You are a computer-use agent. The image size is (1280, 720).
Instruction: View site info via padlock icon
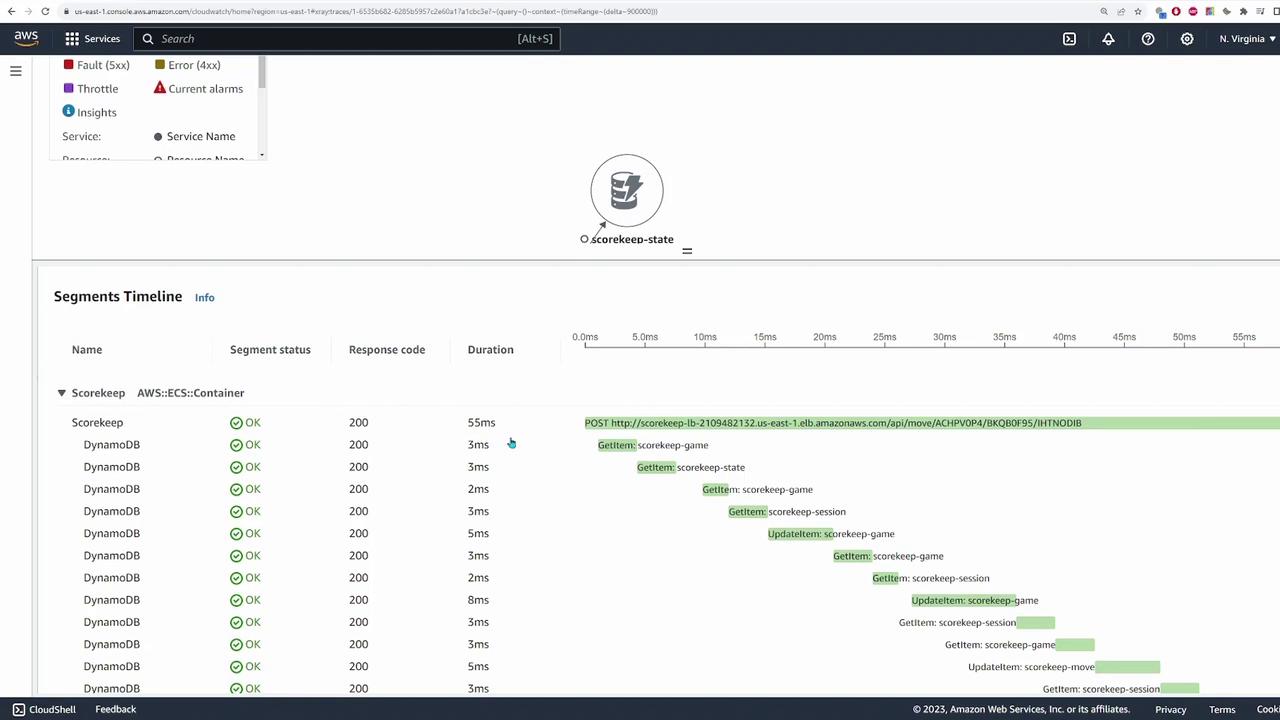pos(65,11)
